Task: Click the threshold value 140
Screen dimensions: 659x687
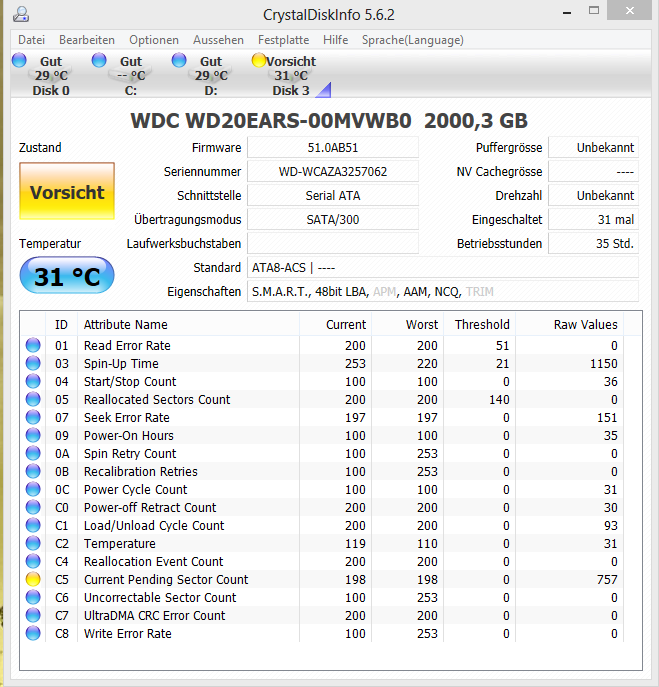Action: coord(499,400)
